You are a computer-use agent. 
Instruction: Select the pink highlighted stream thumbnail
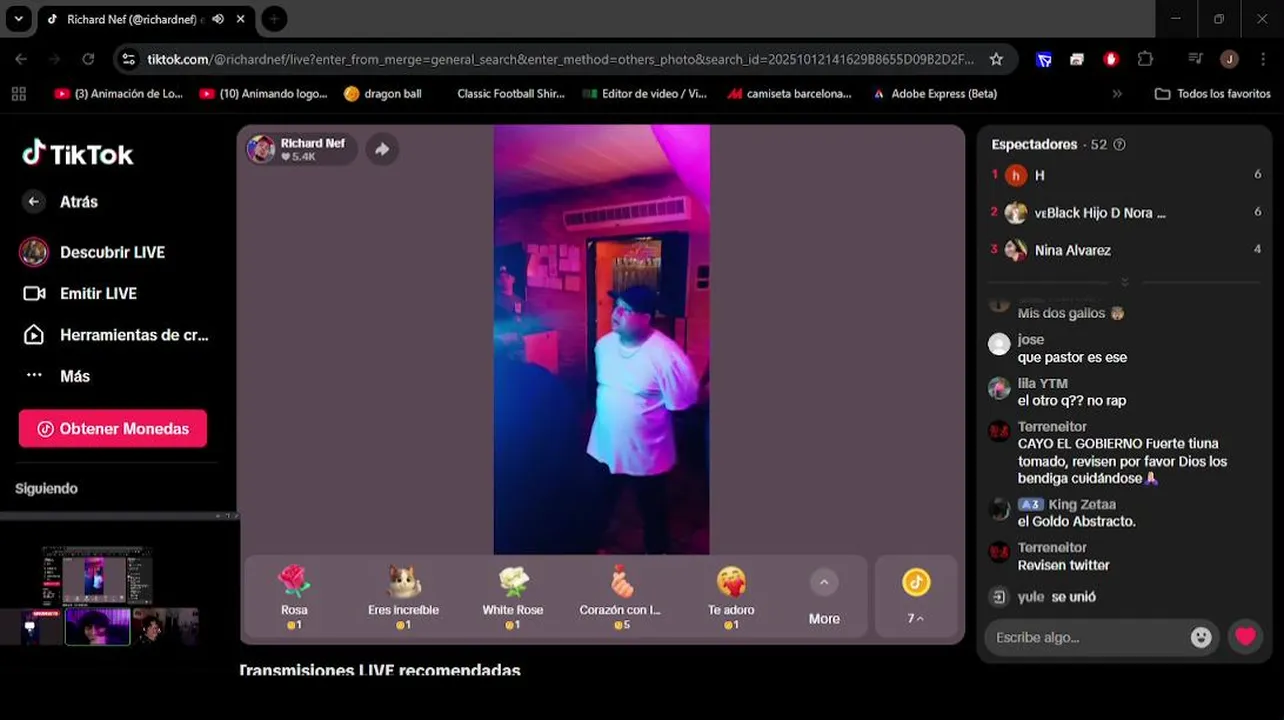click(97, 627)
